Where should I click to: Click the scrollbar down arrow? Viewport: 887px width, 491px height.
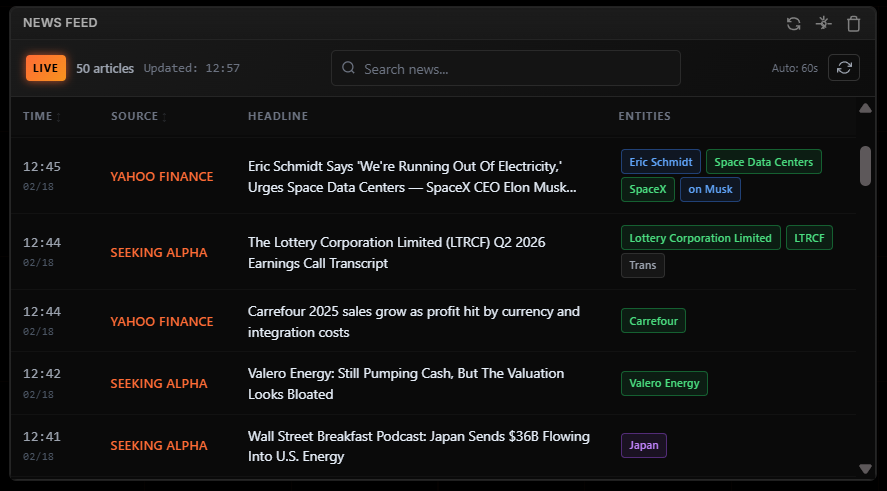click(865, 469)
